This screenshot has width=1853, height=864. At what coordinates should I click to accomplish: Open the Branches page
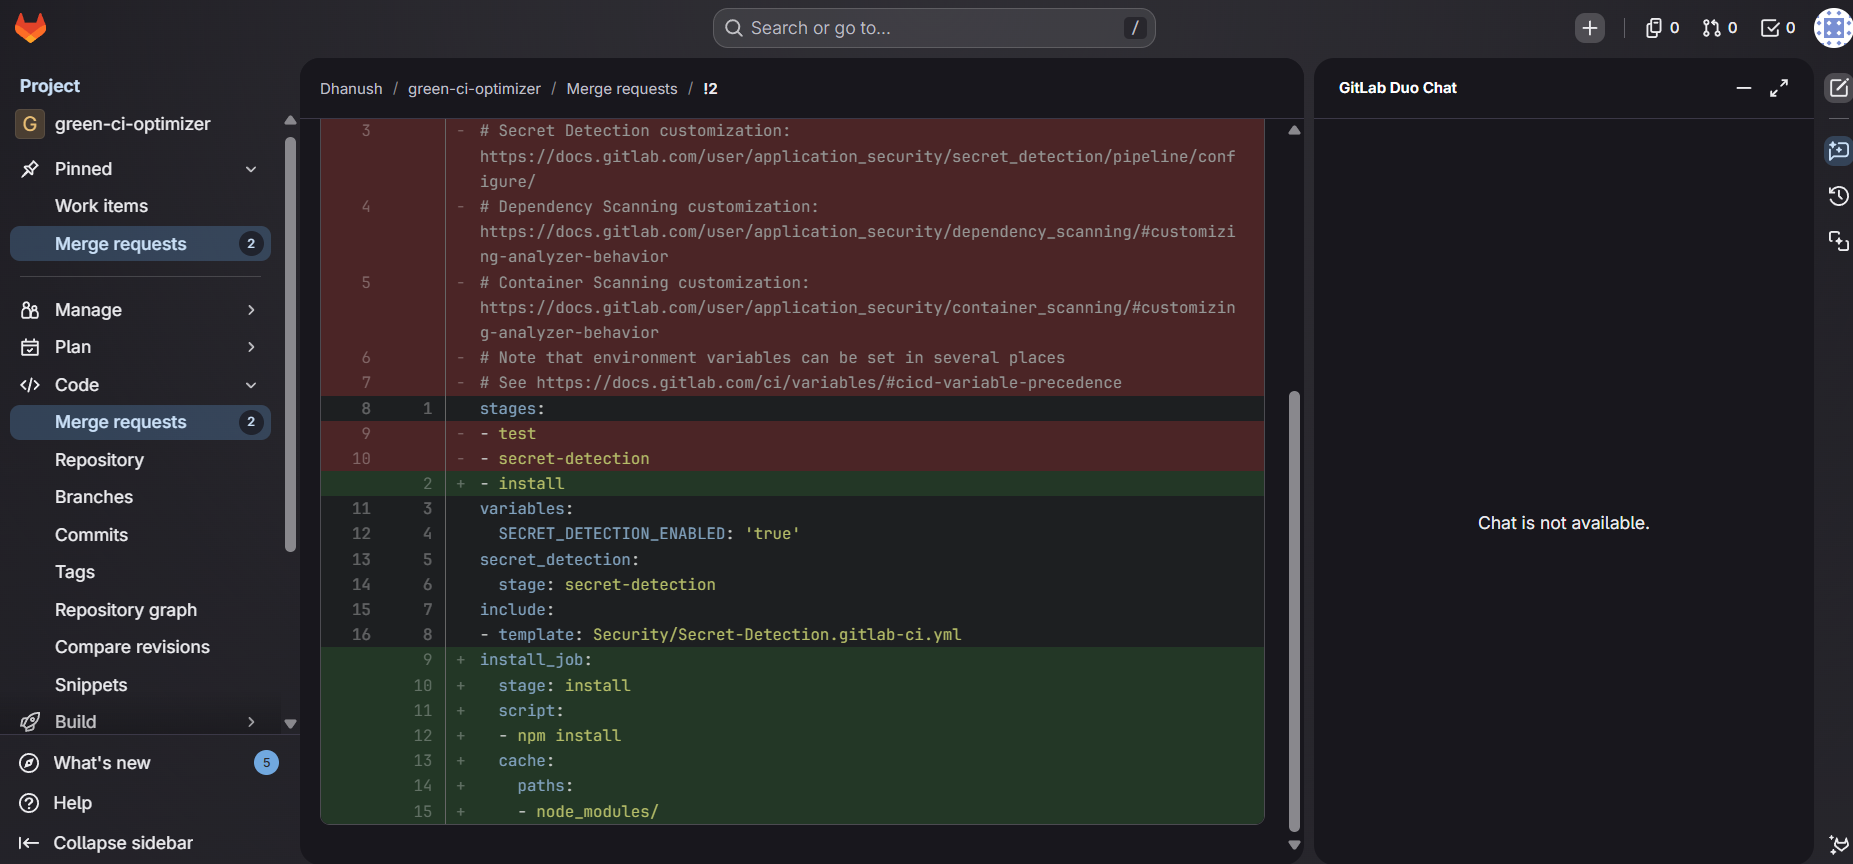click(140, 497)
